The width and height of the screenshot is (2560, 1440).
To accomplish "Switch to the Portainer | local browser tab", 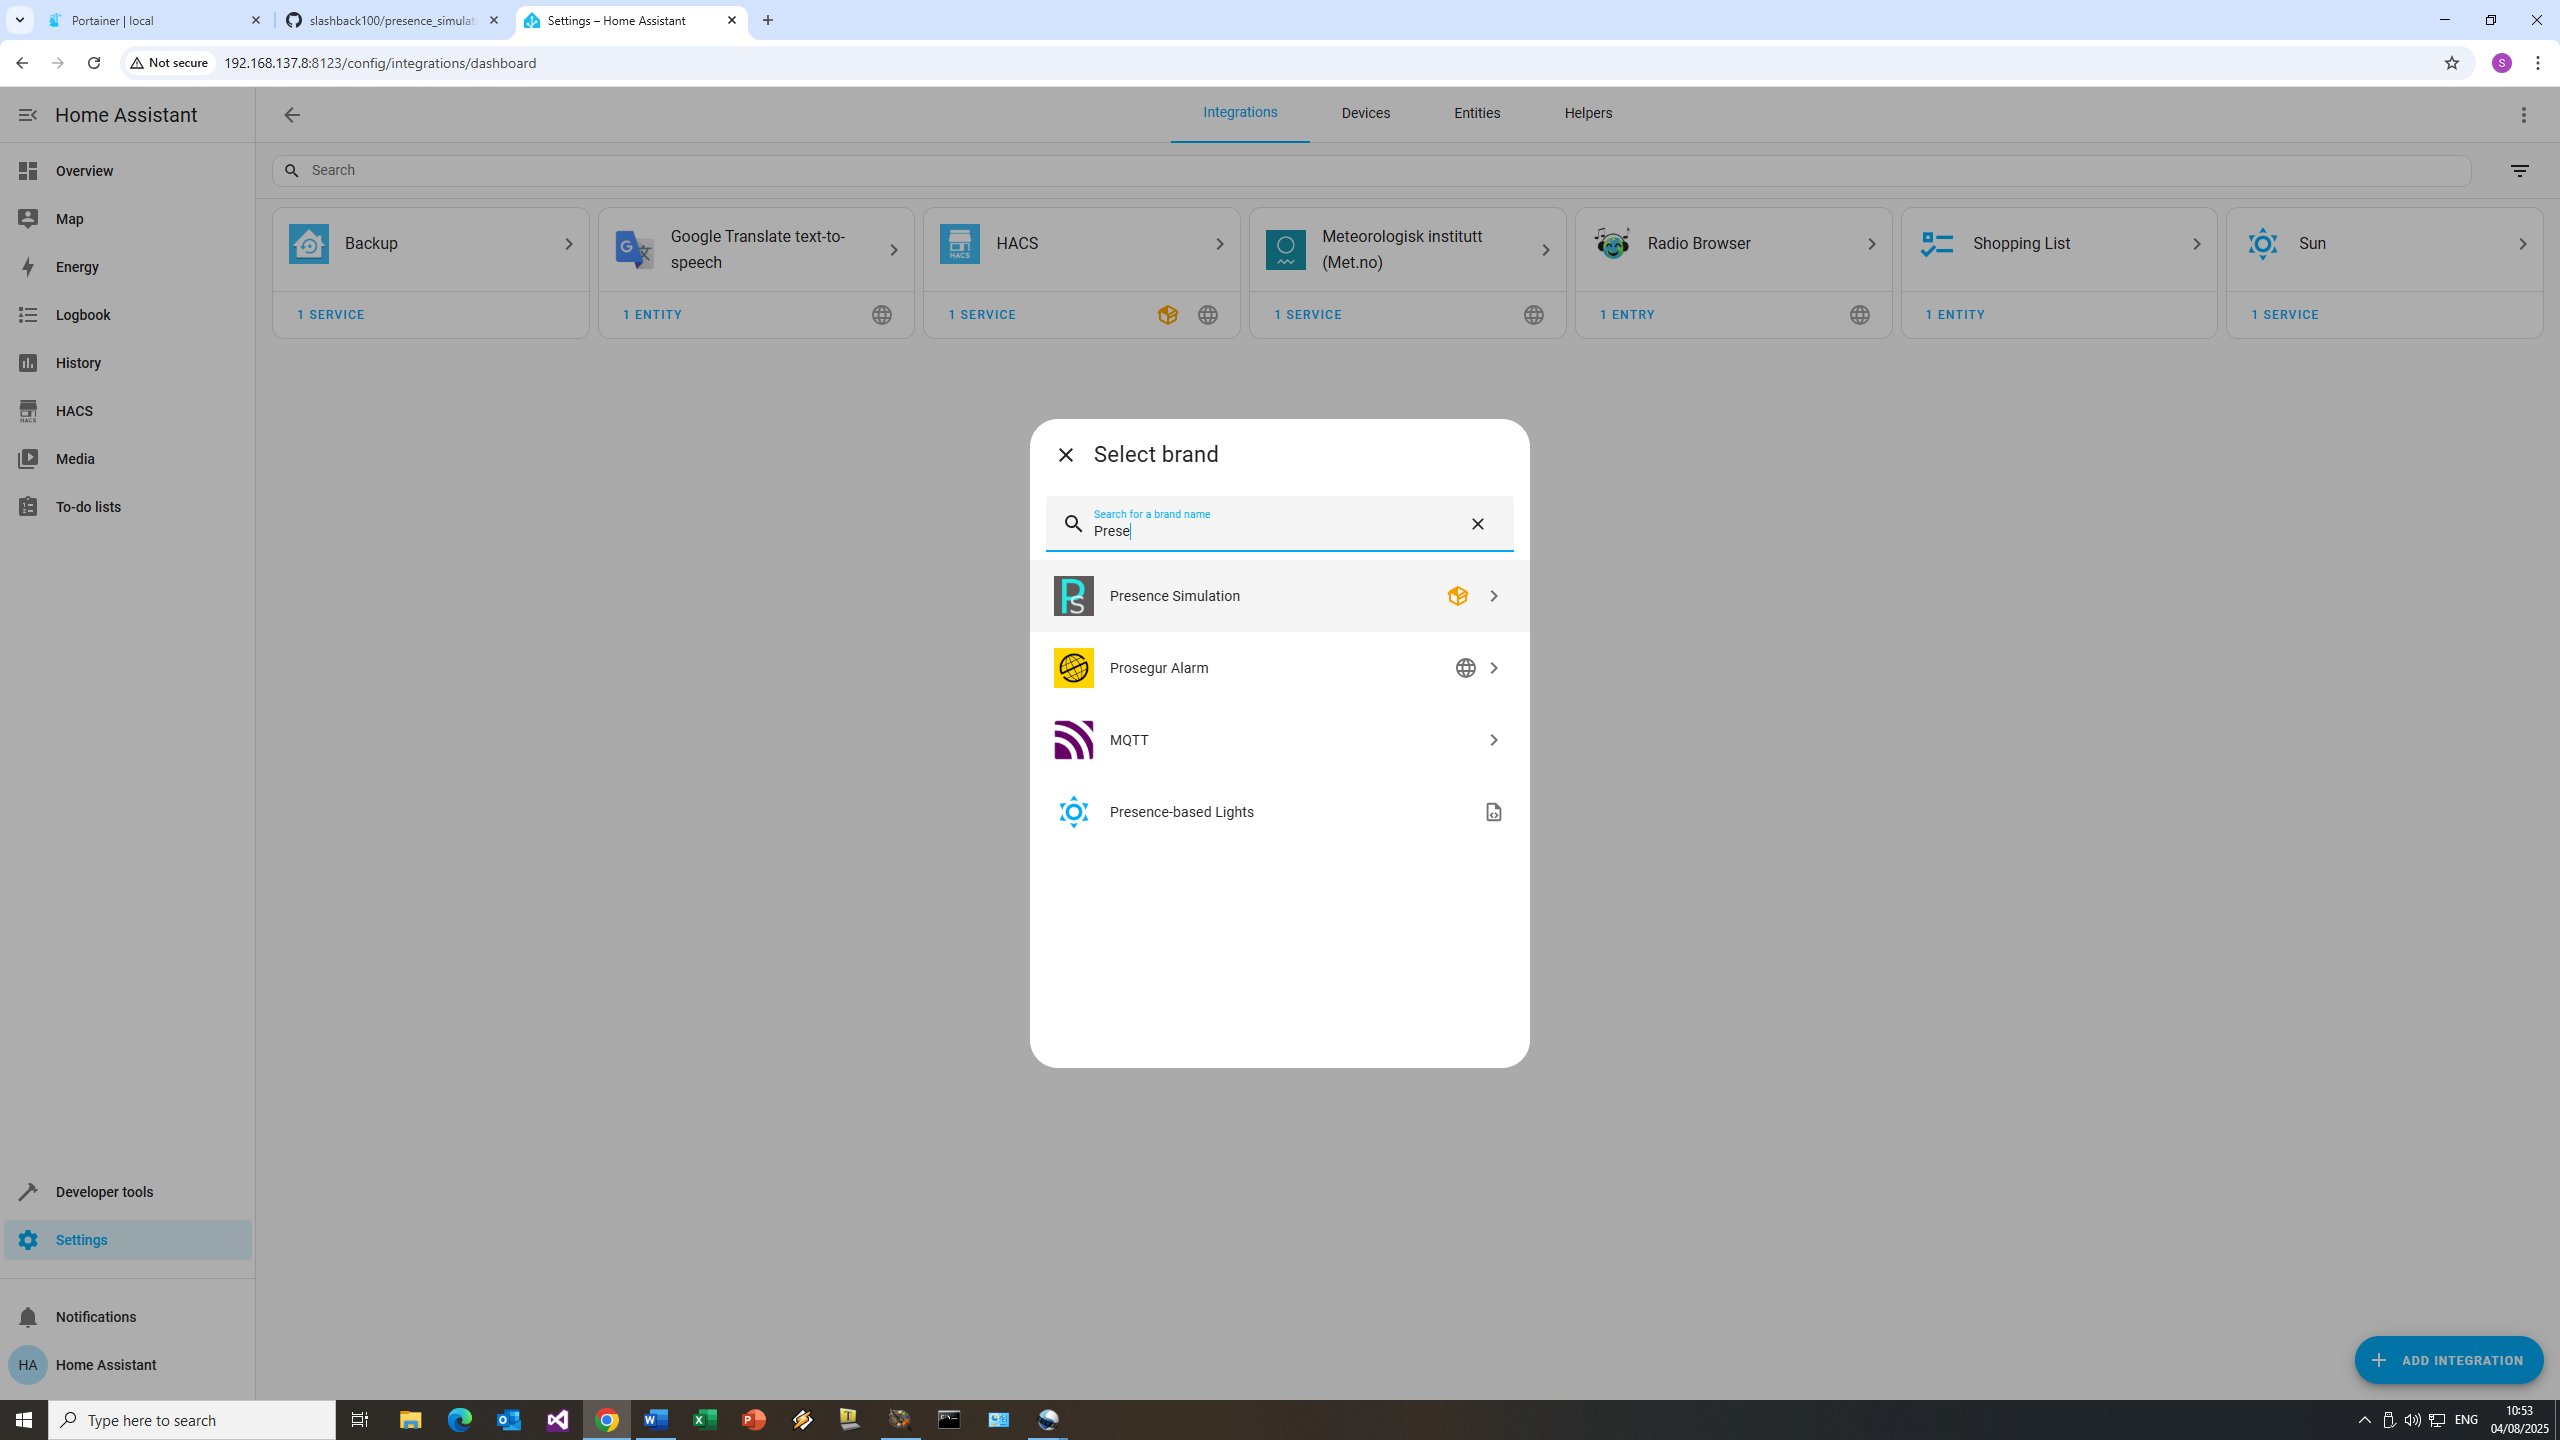I will click(x=155, y=20).
